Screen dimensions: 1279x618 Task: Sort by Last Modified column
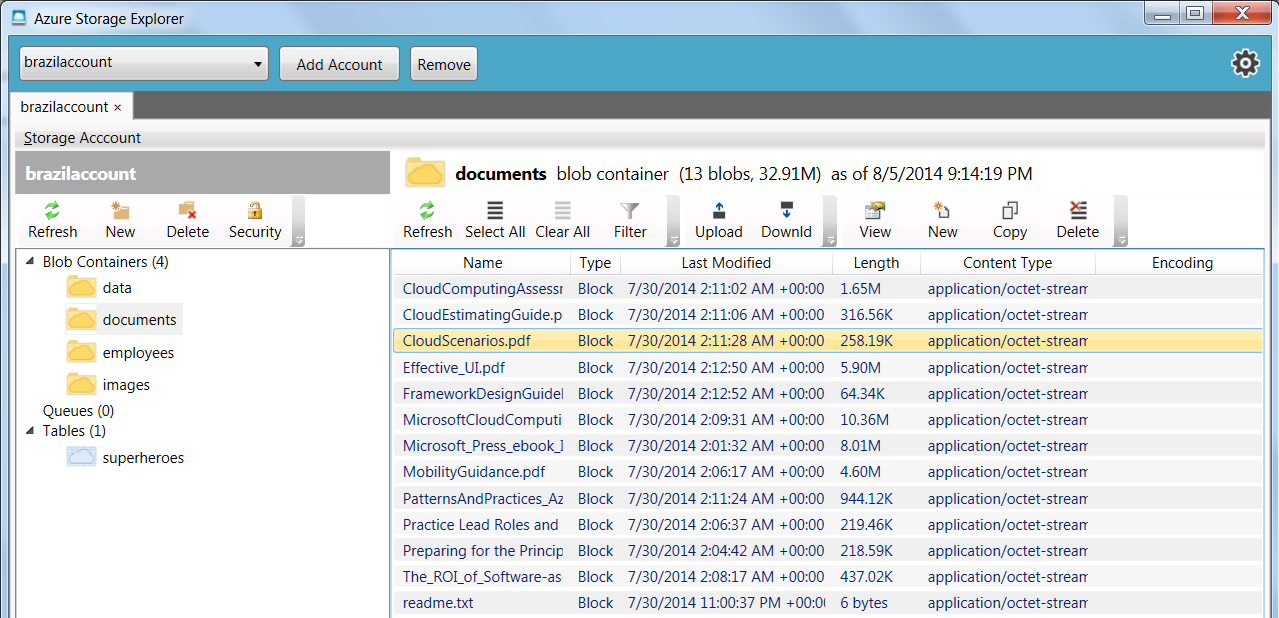(726, 262)
